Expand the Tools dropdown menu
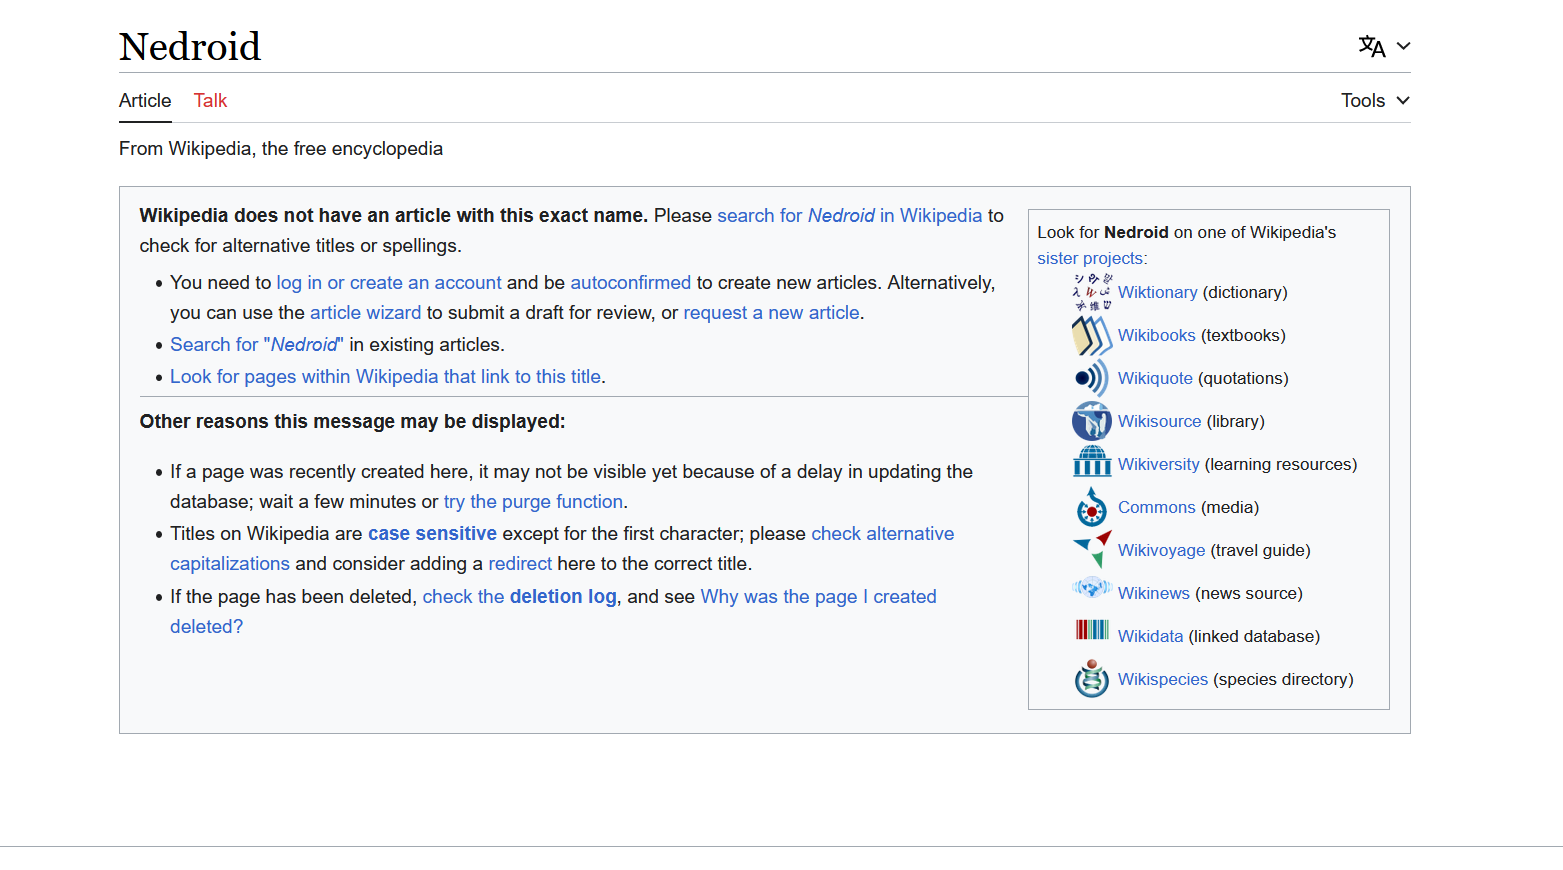 point(1376,100)
